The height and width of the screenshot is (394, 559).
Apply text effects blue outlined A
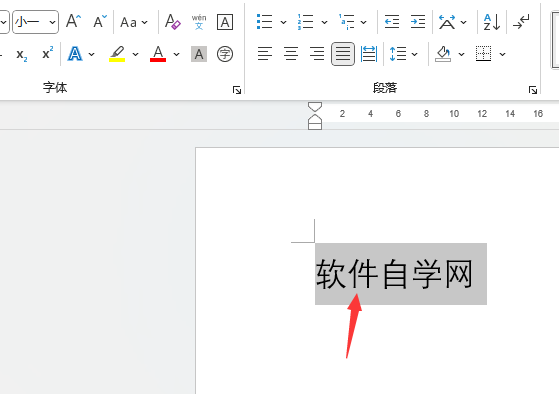pos(75,54)
